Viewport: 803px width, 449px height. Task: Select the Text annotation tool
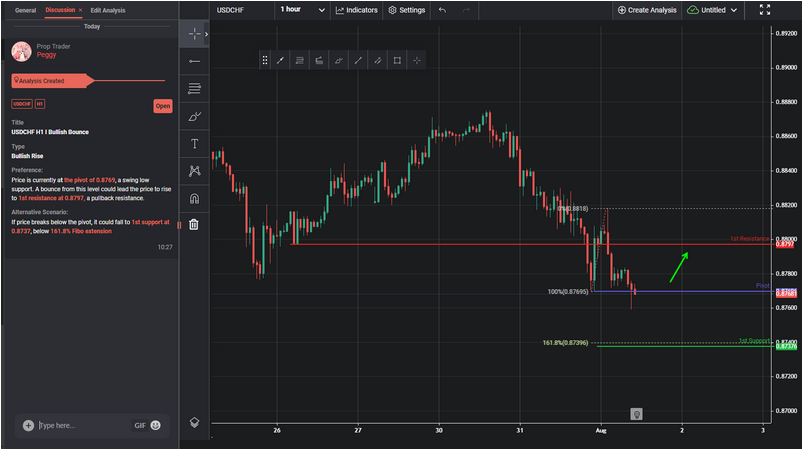click(195, 144)
